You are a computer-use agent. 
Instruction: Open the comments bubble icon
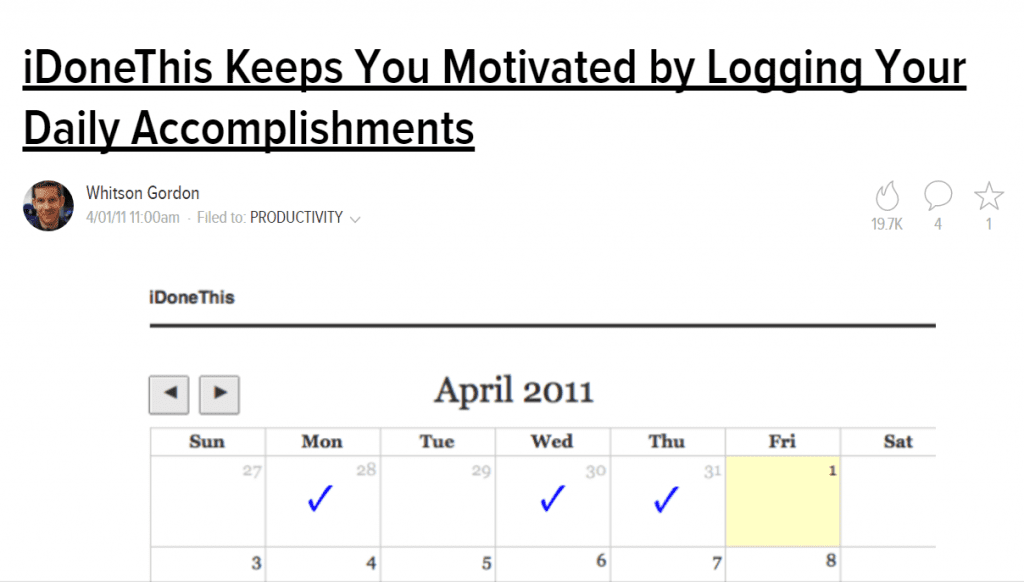pos(937,196)
